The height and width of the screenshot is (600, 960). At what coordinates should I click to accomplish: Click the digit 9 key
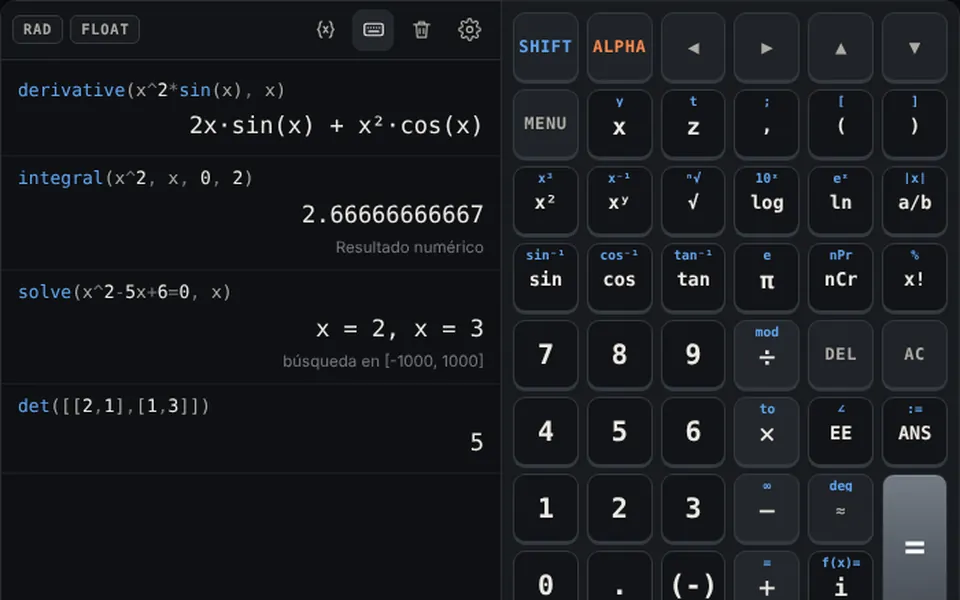click(693, 354)
